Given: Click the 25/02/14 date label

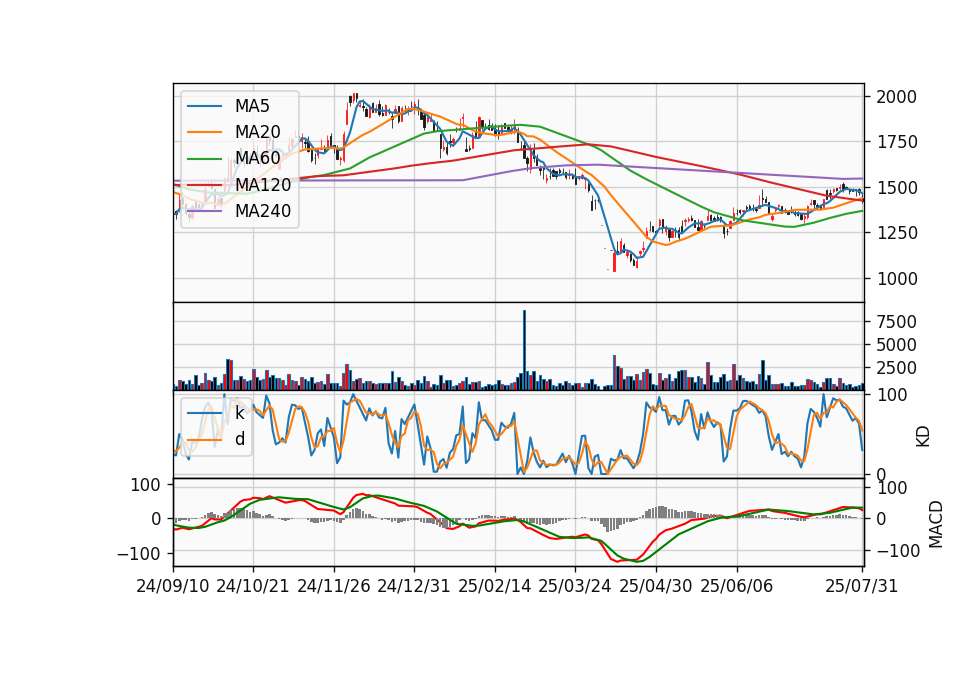Looking at the screenshot, I should coord(495,586).
